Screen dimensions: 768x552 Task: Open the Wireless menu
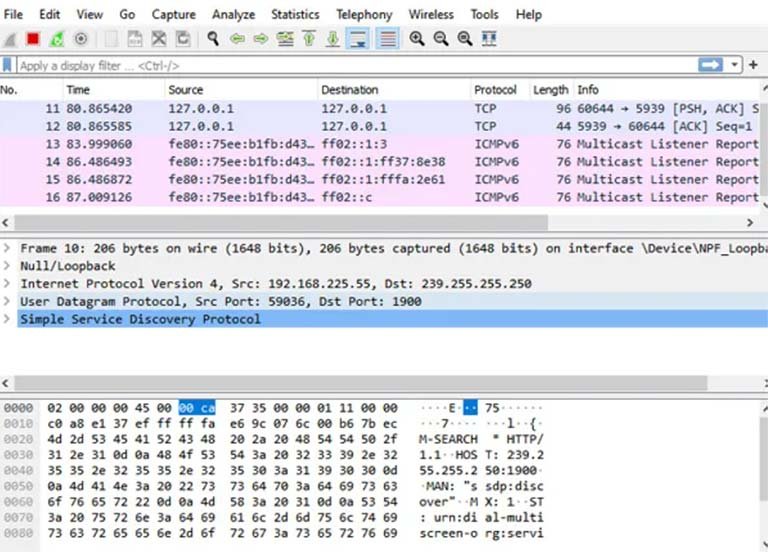(x=431, y=15)
